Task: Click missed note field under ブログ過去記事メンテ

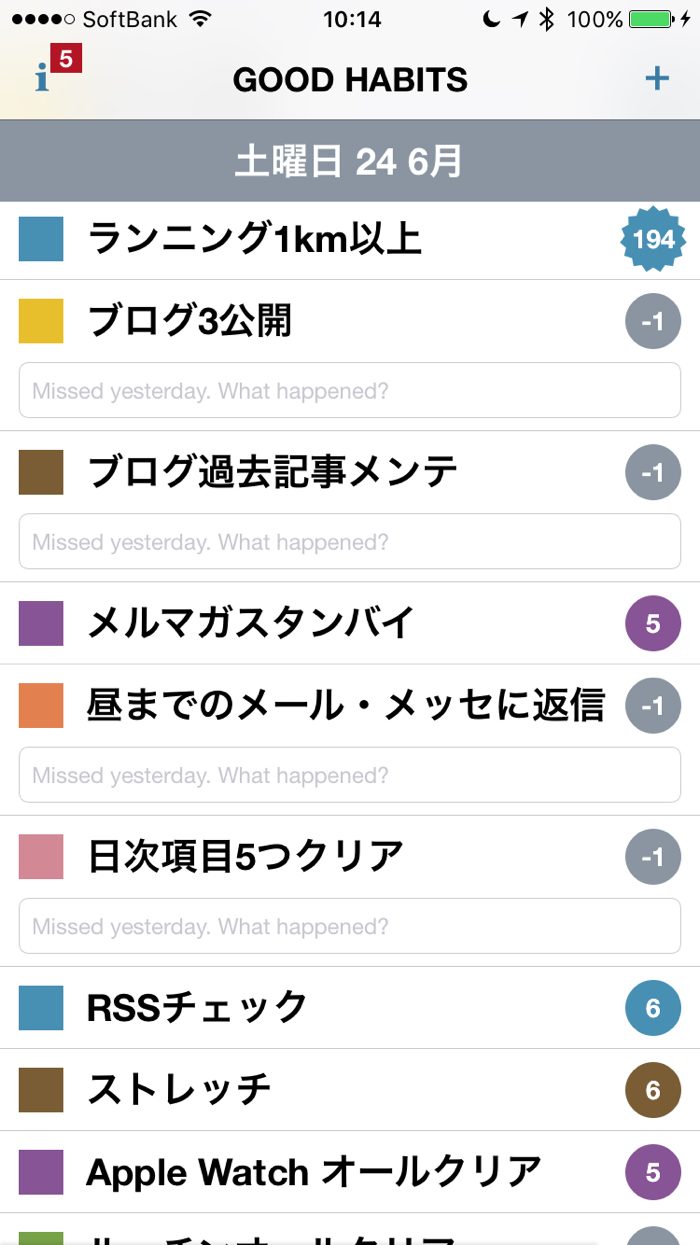Action: point(350,542)
